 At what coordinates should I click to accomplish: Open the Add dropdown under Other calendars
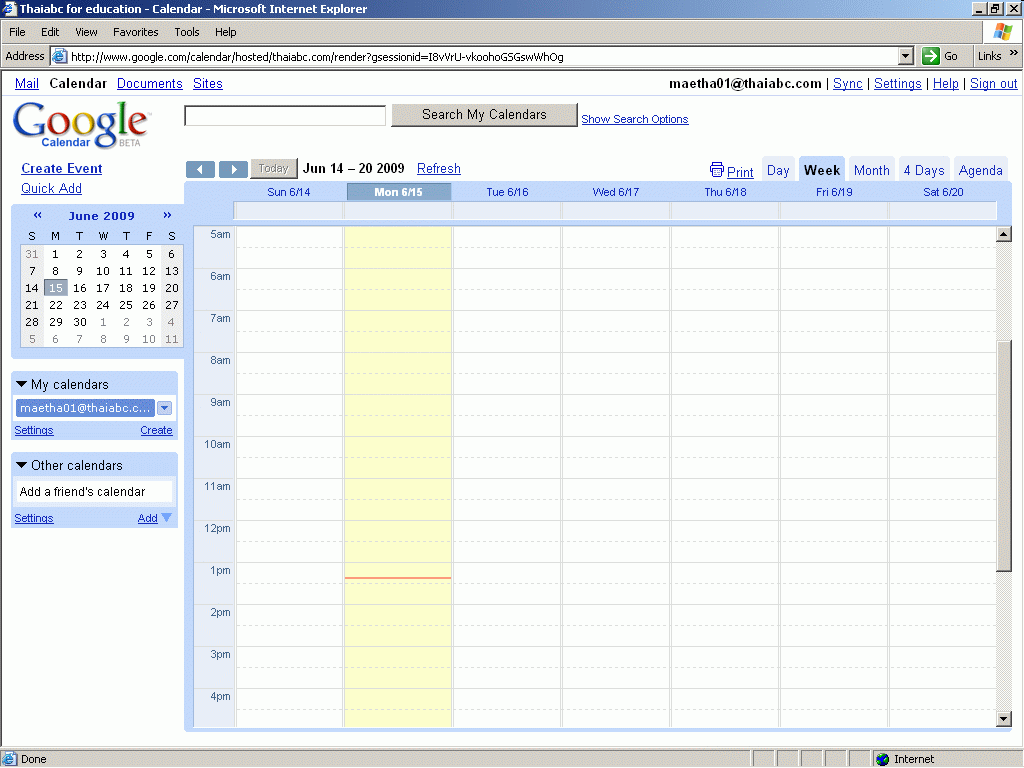(x=166, y=518)
